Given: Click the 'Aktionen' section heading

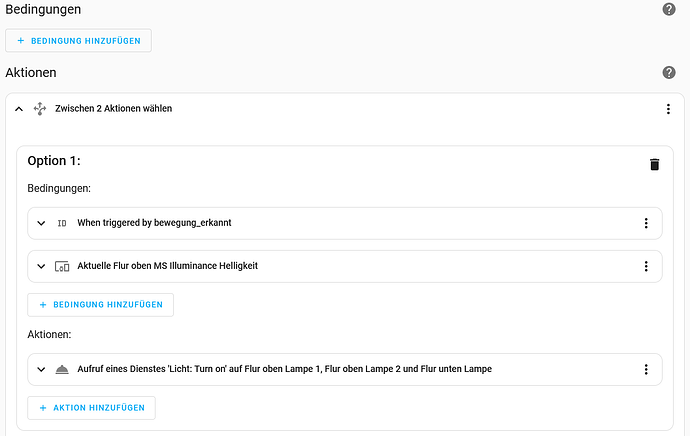Looking at the screenshot, I should (31, 73).
